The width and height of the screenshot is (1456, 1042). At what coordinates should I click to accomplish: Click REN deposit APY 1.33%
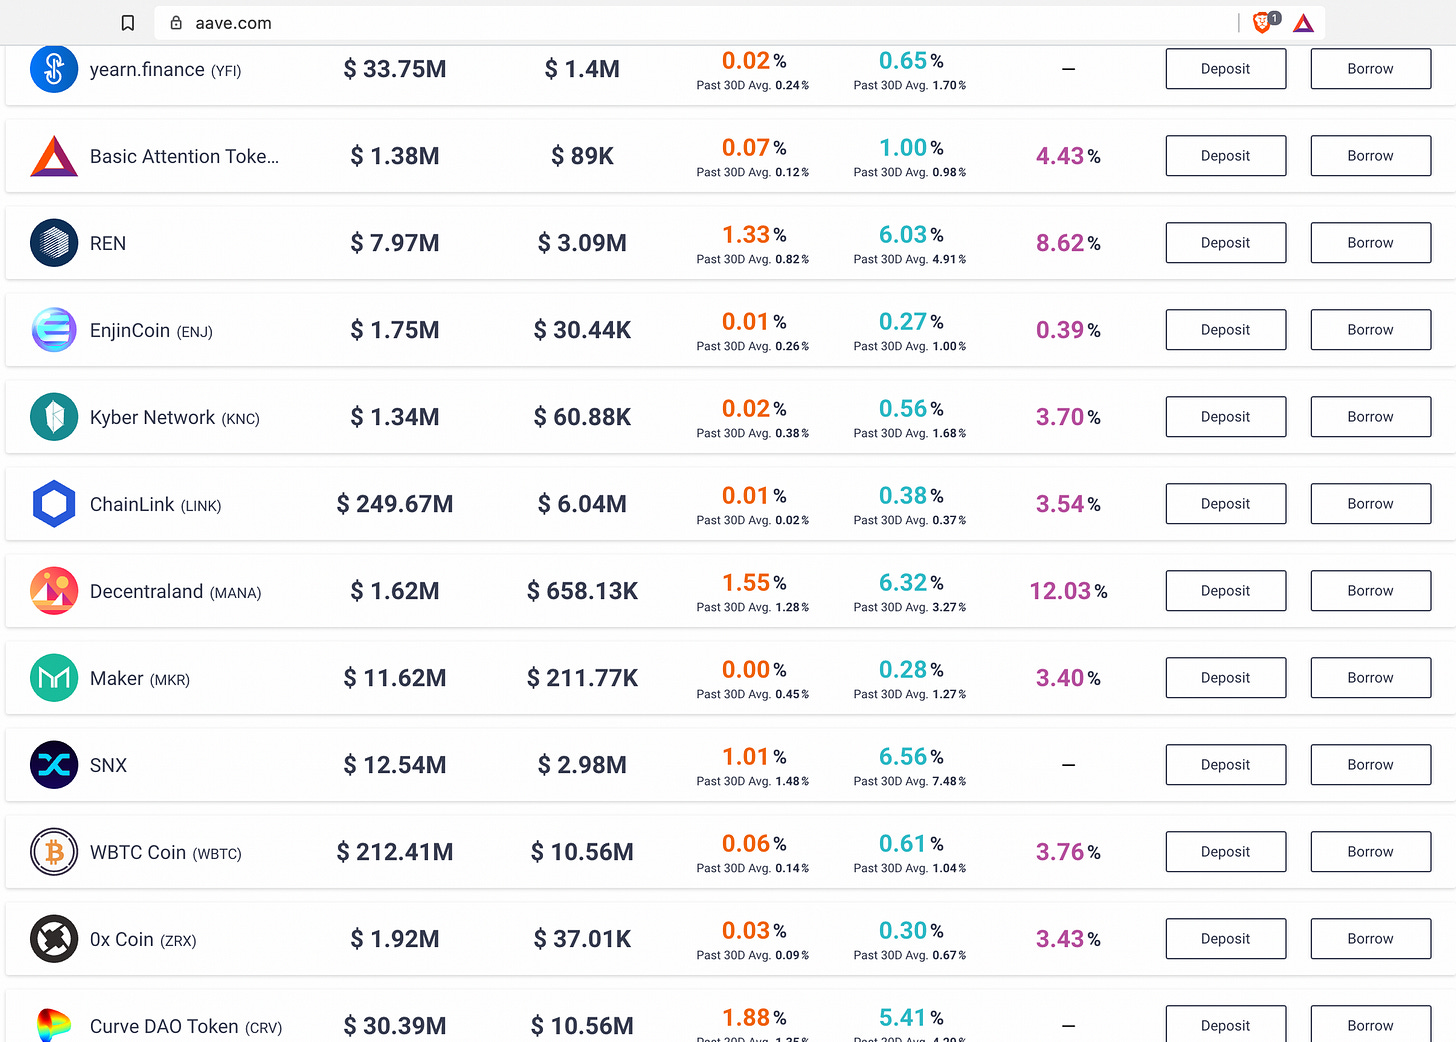coord(754,235)
